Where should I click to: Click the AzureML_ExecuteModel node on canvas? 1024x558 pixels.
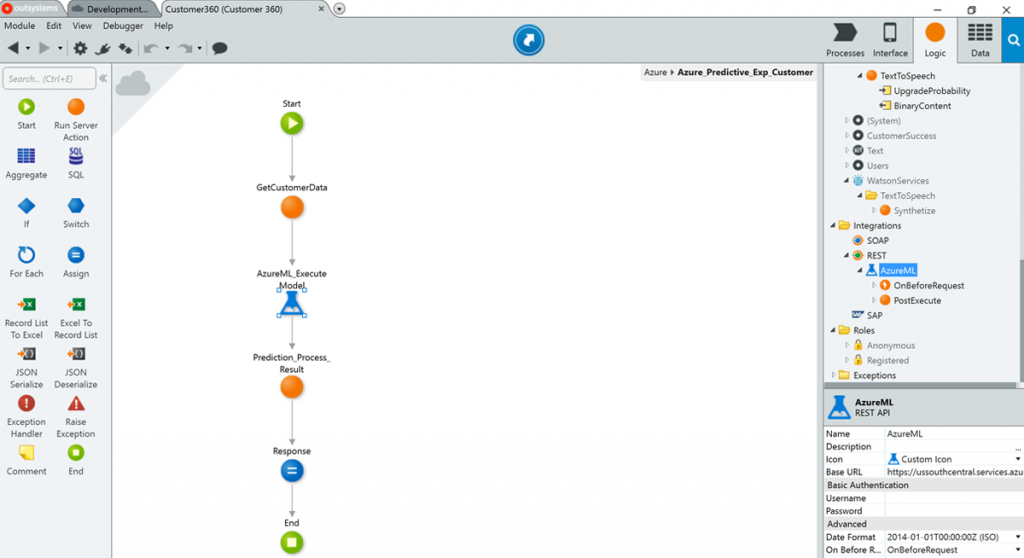[x=291, y=304]
